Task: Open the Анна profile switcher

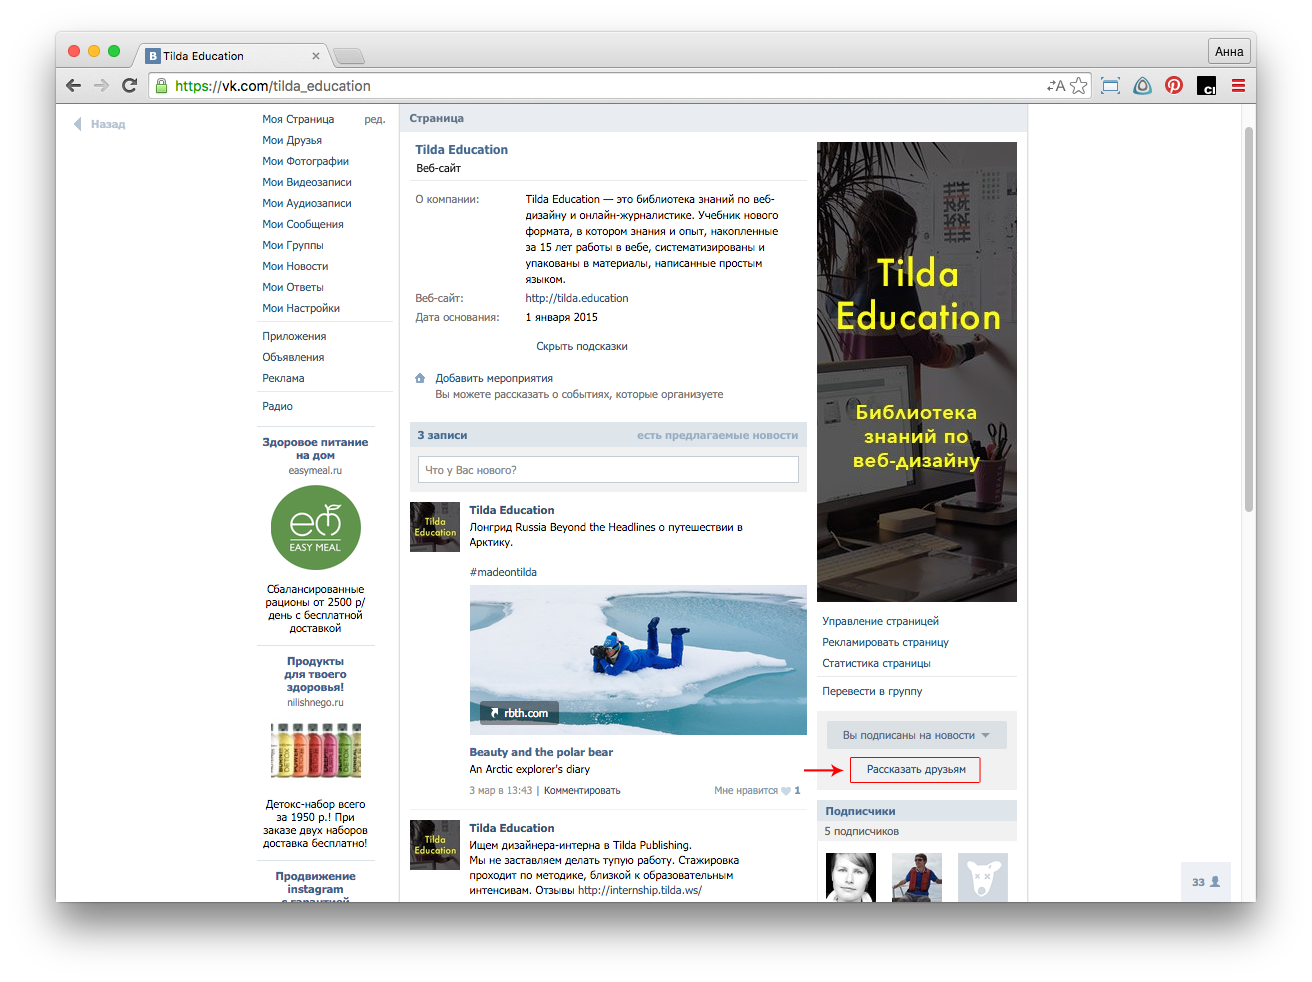Action: [x=1229, y=52]
